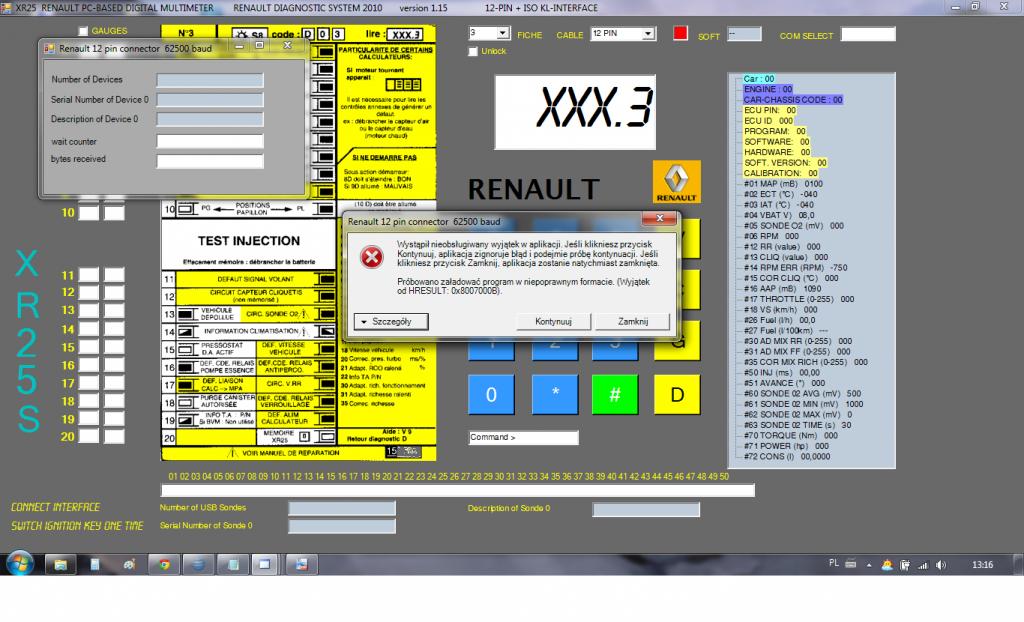Expand Szczegóły details in error dialog
Screen dimensions: 1024x622
click(x=391, y=321)
